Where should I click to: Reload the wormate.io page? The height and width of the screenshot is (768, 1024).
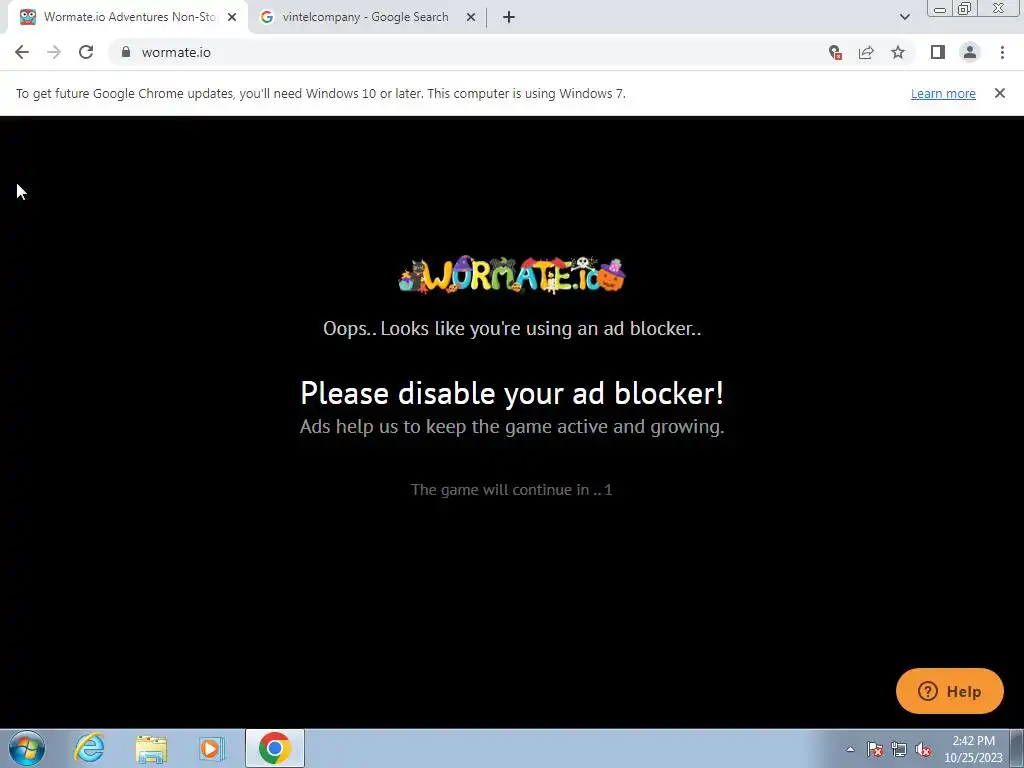[x=86, y=52]
